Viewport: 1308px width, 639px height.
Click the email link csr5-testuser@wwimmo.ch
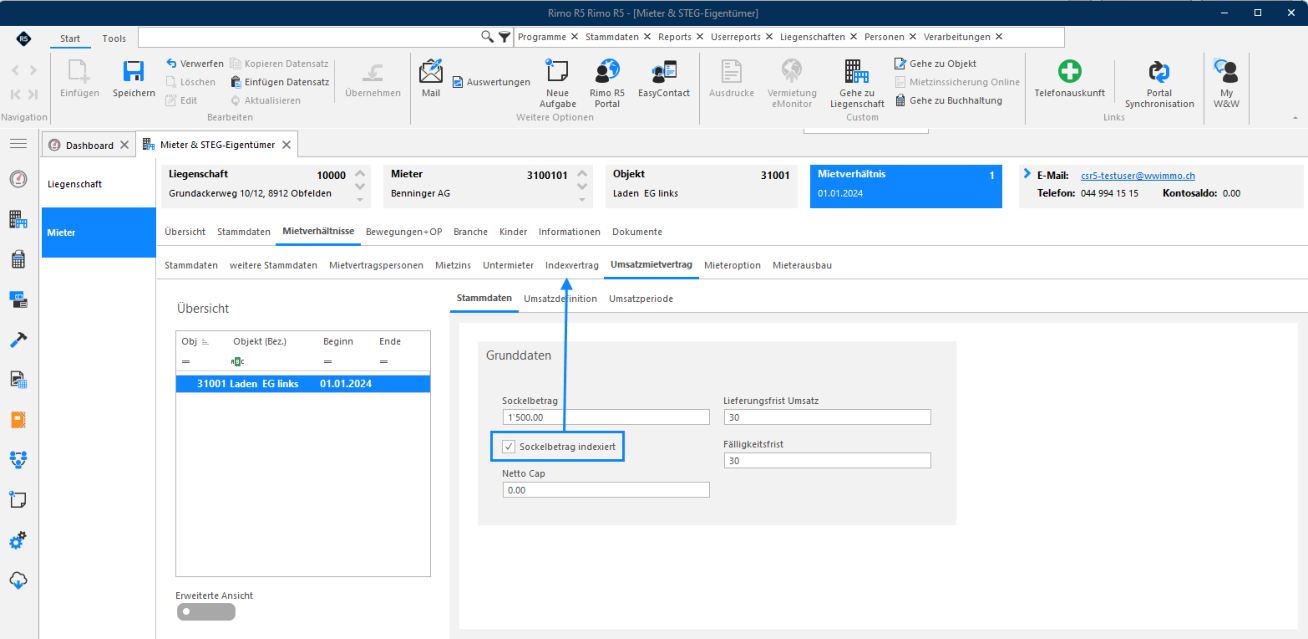(1138, 175)
